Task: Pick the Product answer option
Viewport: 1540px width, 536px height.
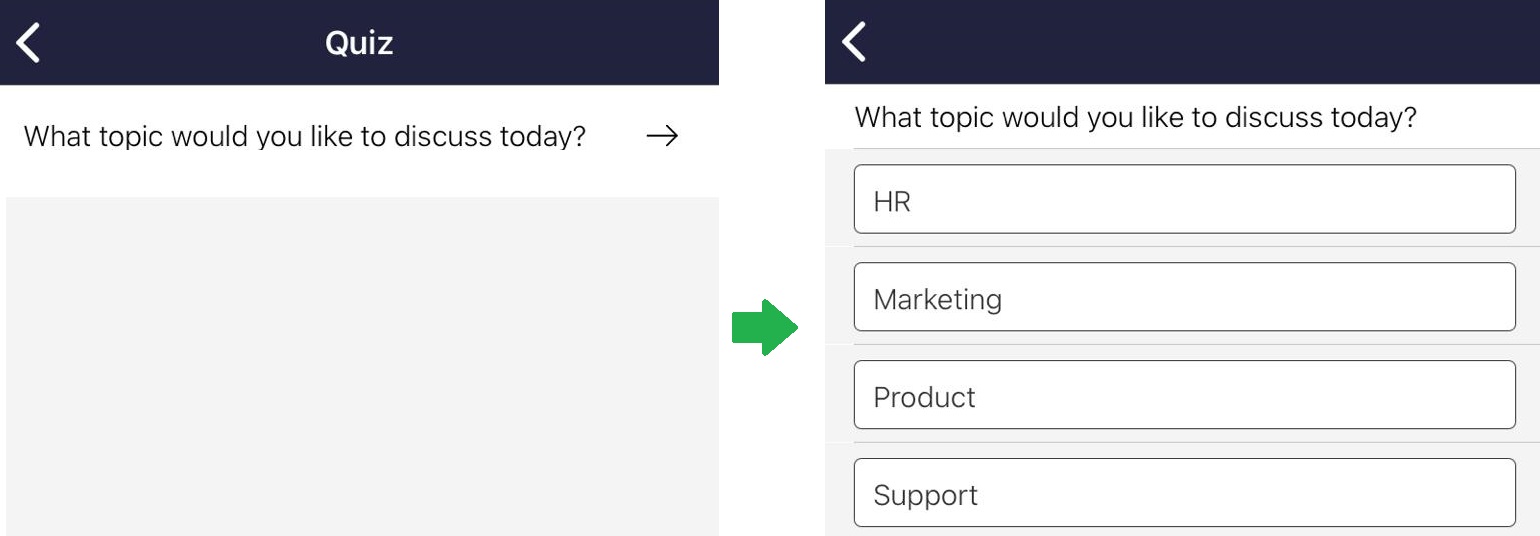Action: click(1184, 395)
